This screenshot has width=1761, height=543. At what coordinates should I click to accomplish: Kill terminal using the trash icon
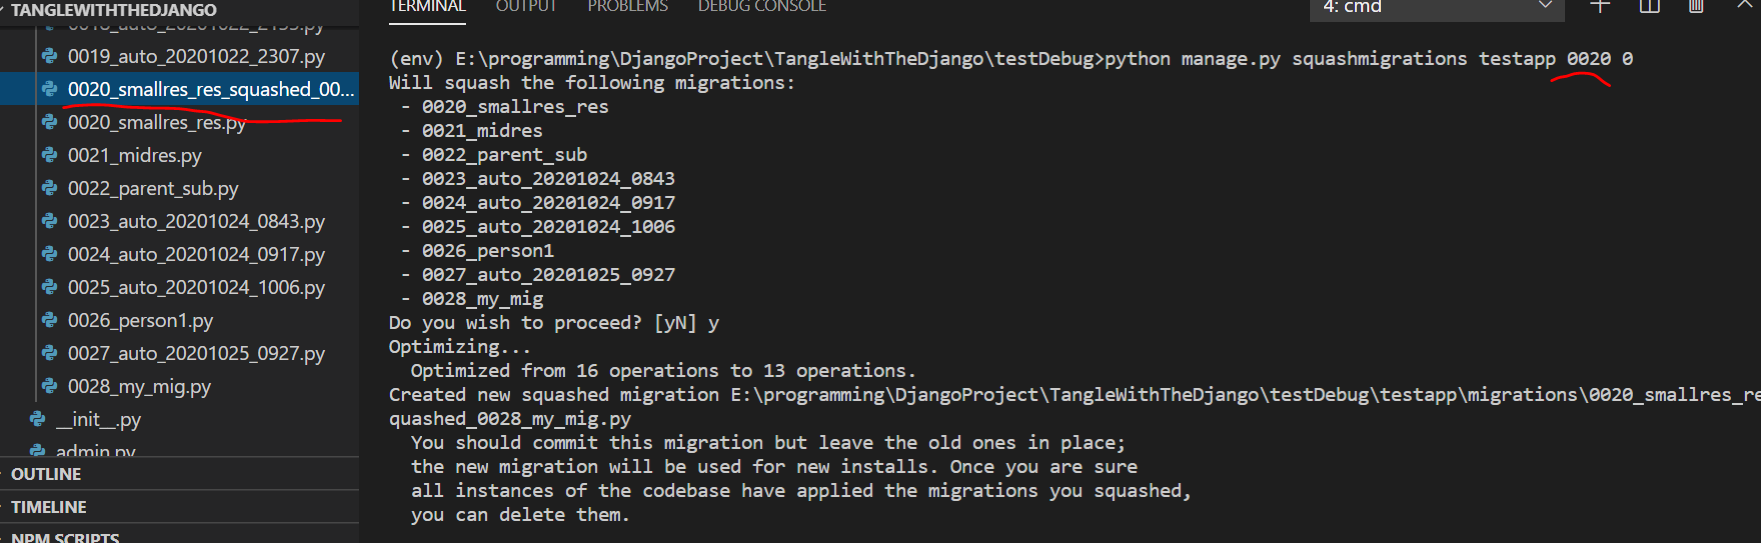(x=1696, y=6)
